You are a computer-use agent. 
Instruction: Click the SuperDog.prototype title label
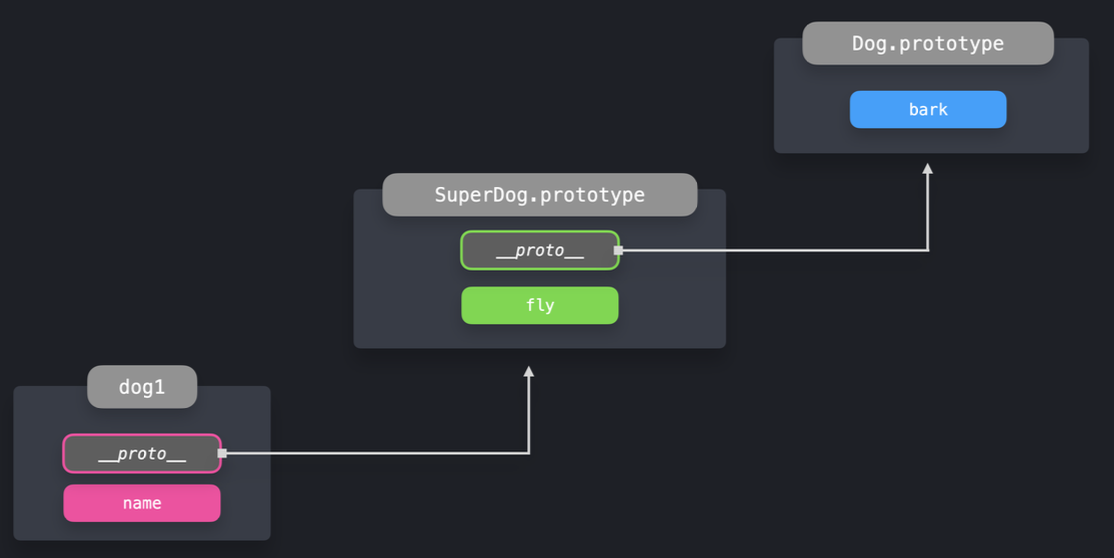[x=539, y=194]
